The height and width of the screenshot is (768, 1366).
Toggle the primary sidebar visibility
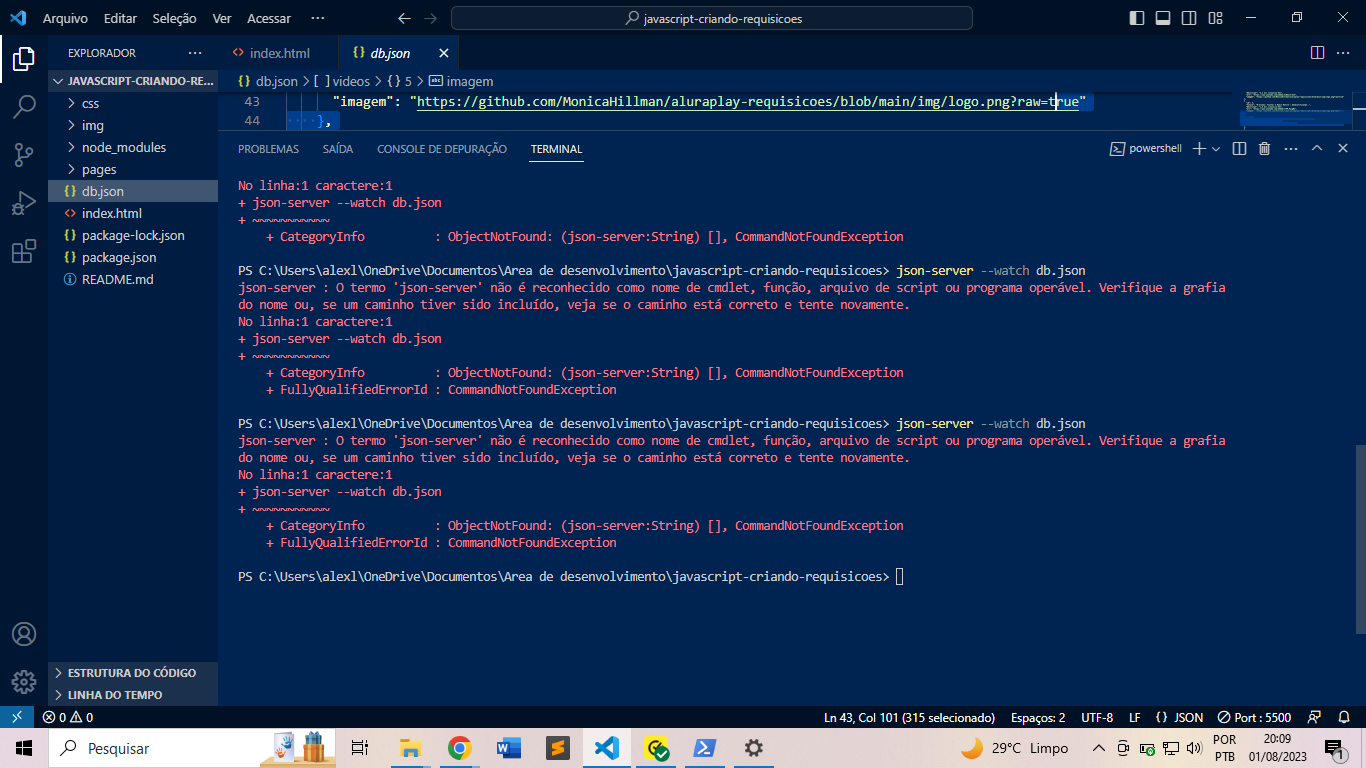(x=1137, y=18)
